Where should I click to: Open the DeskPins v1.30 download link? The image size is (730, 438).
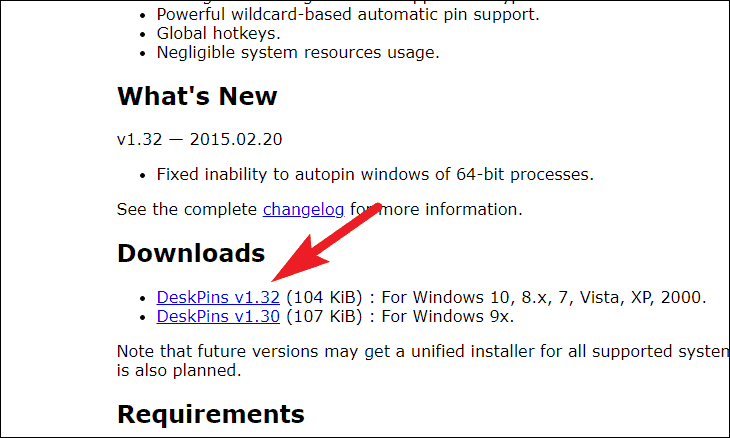coord(218,316)
